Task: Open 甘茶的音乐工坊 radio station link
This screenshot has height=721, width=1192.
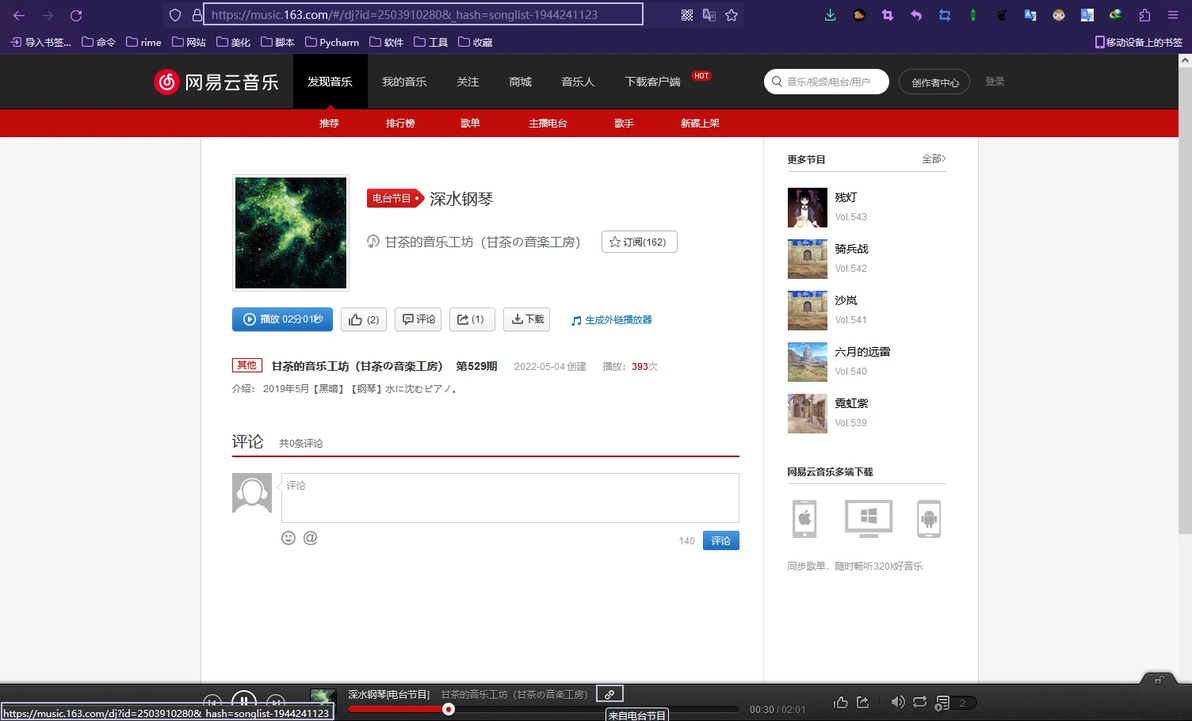Action: [x=482, y=242]
